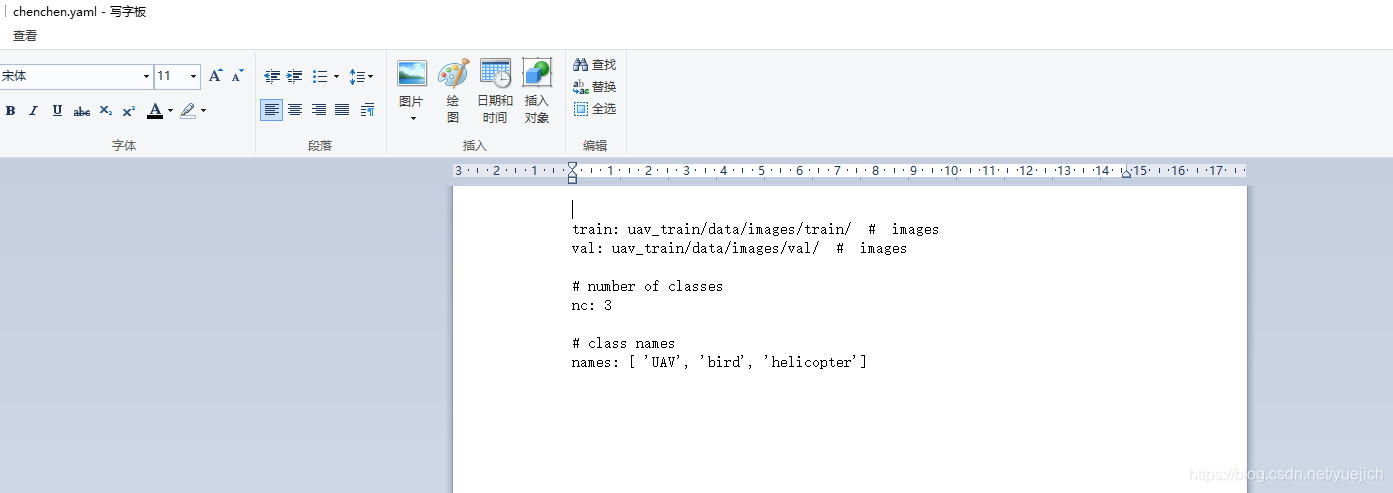
Task: Click 全选 to select all
Action: point(595,109)
